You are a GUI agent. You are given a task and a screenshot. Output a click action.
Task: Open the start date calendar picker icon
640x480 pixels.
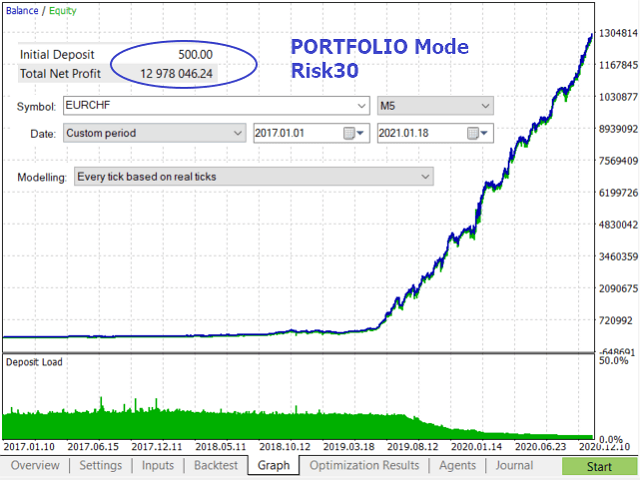tap(353, 133)
